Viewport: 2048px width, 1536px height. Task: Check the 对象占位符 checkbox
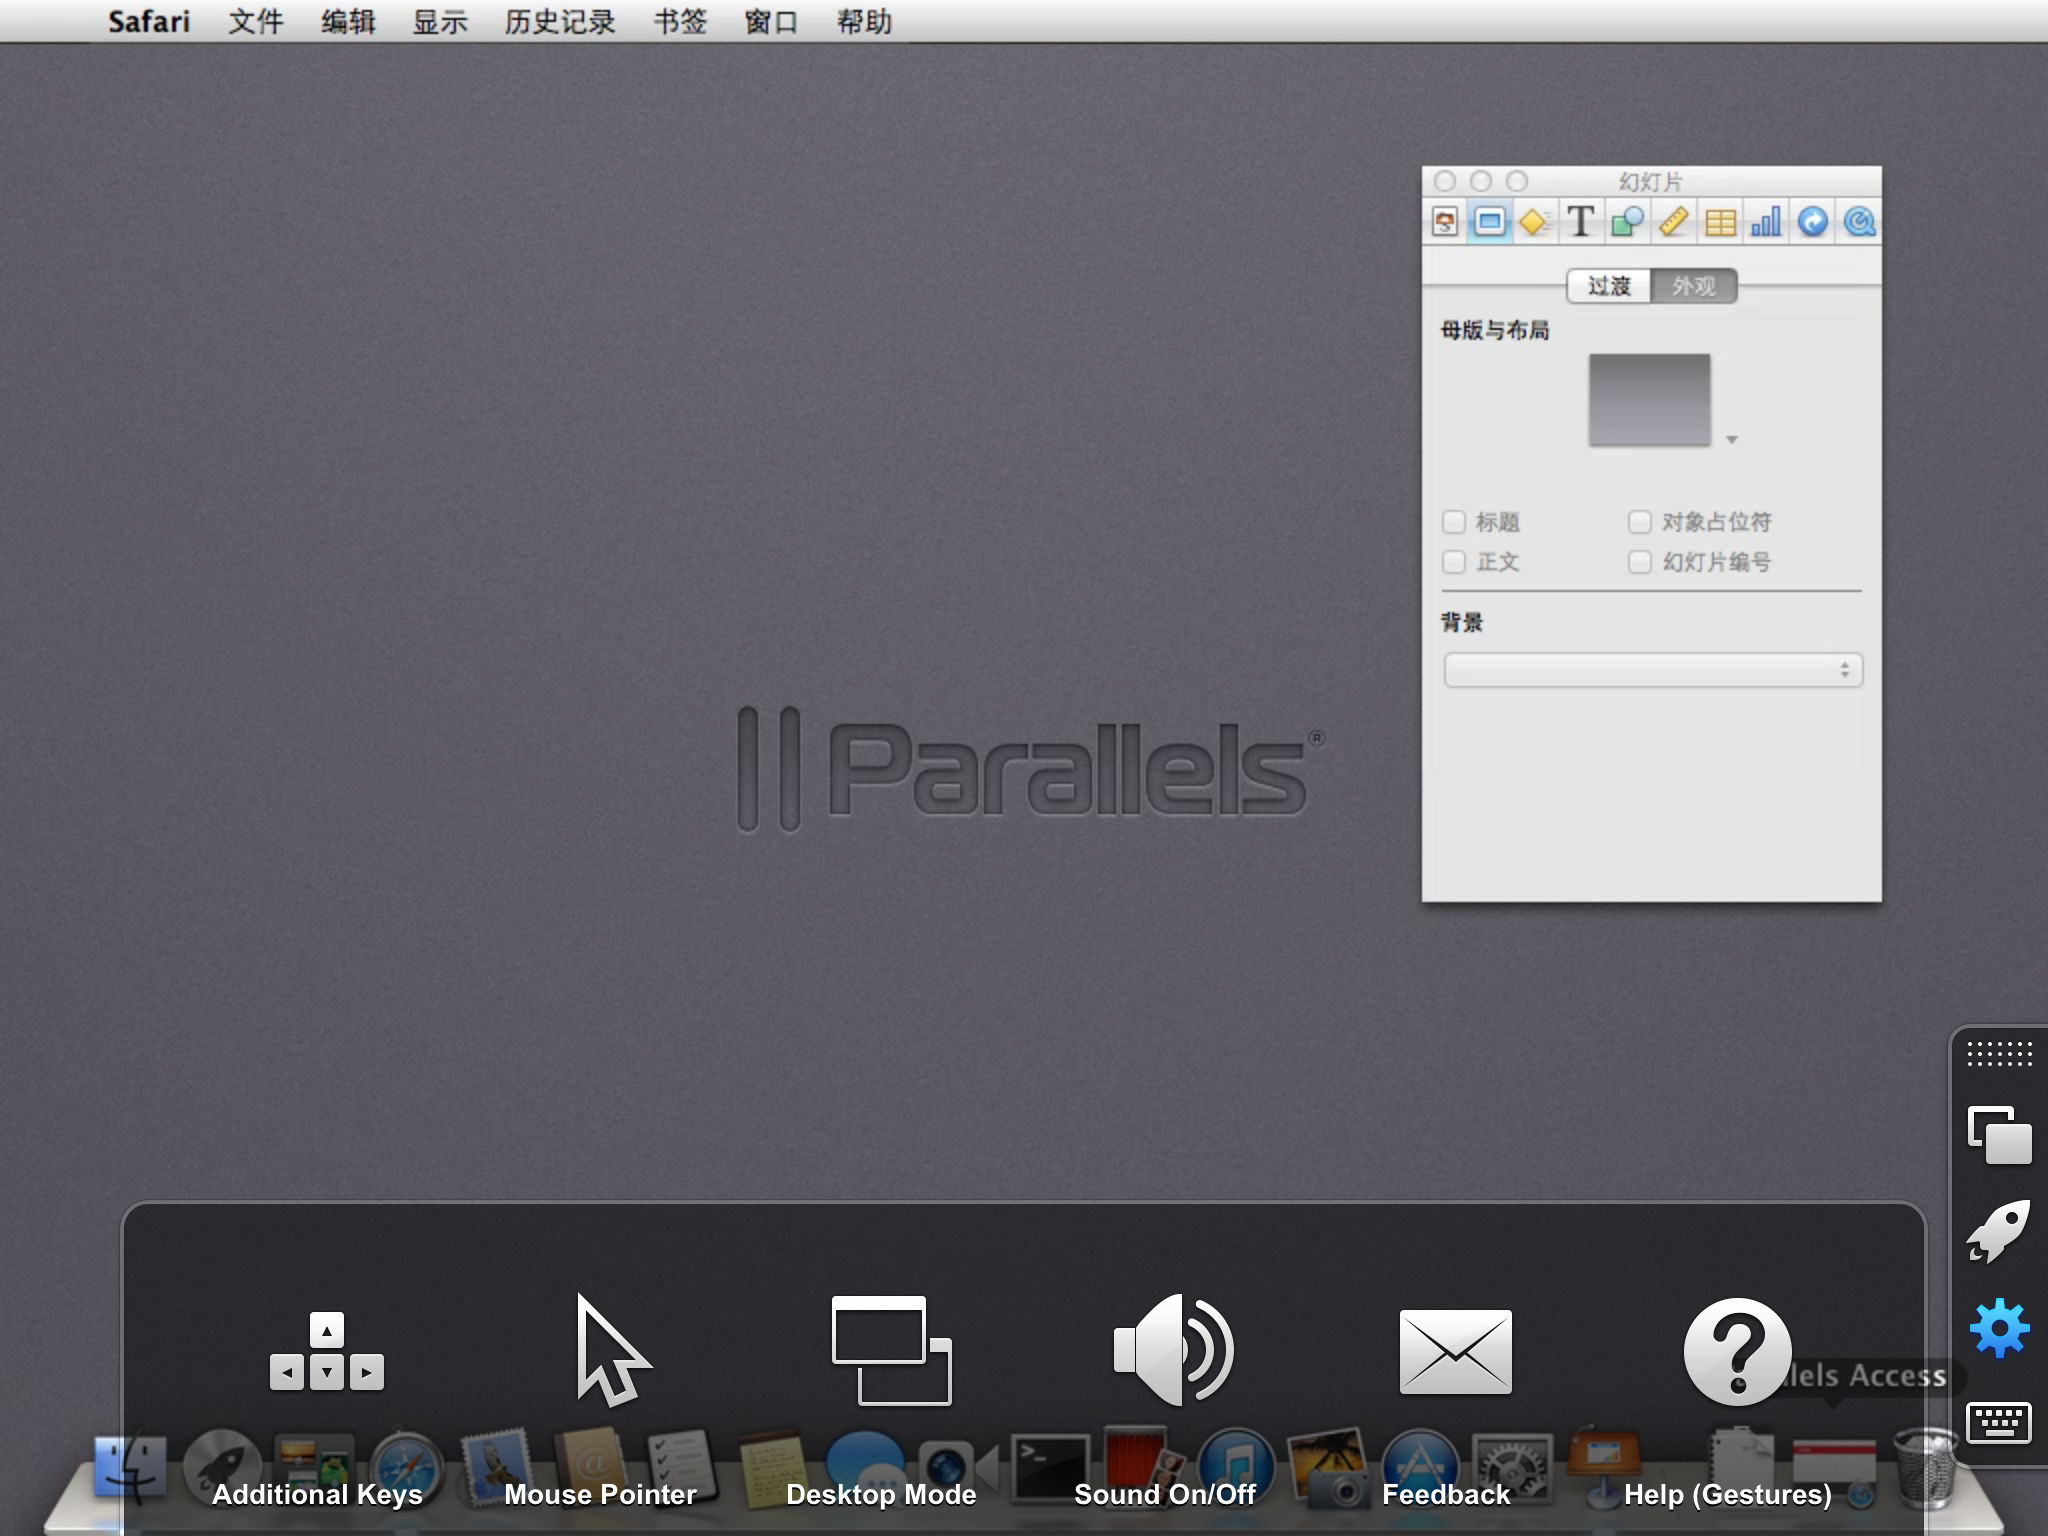tap(1639, 522)
